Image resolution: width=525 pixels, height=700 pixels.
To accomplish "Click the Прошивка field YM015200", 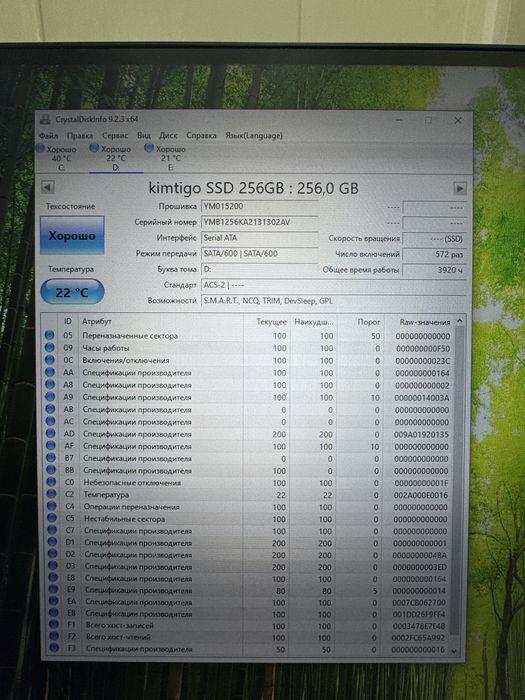I will [259, 206].
